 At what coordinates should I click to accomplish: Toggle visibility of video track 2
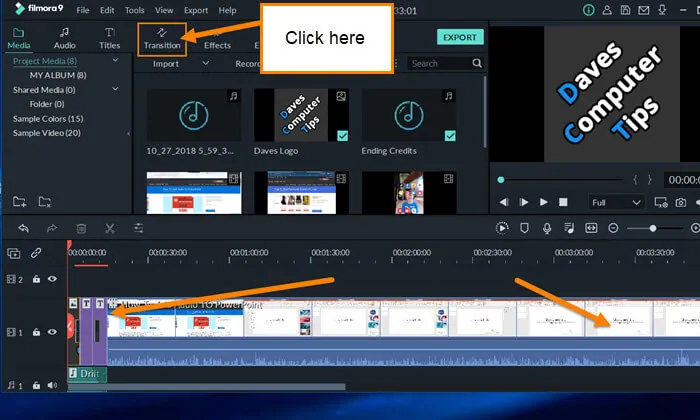52,279
